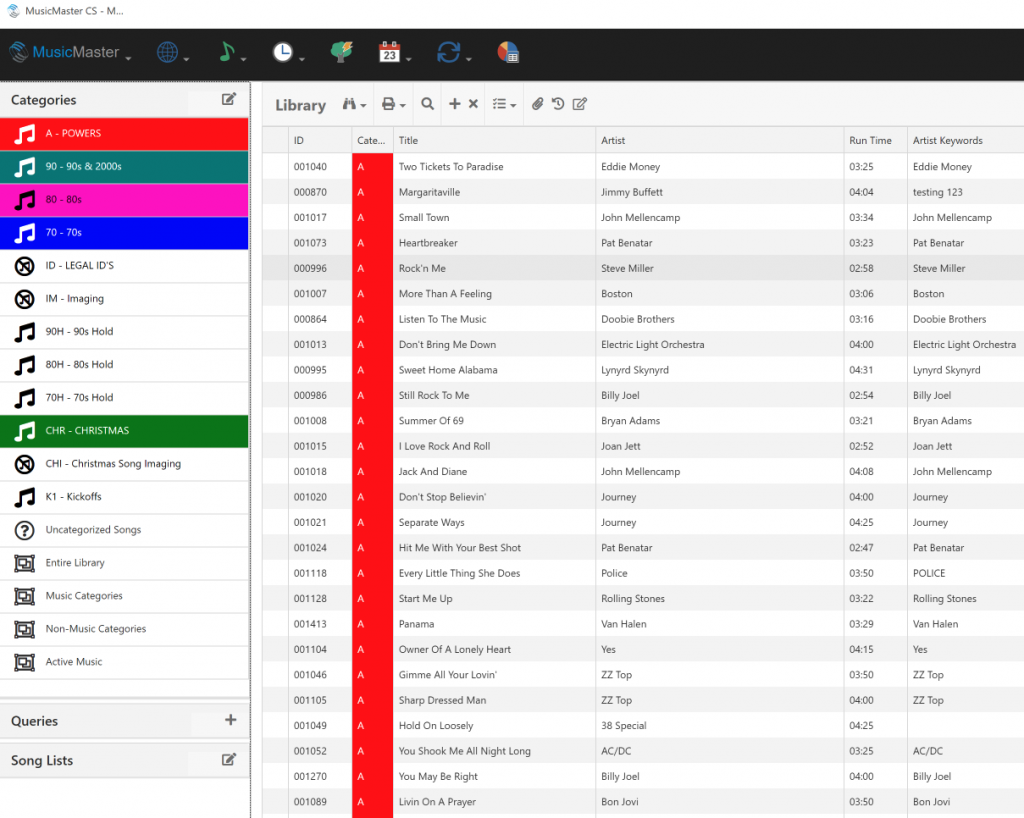Edit the Categories panel
This screenshot has width=1024, height=818.
tap(229, 99)
